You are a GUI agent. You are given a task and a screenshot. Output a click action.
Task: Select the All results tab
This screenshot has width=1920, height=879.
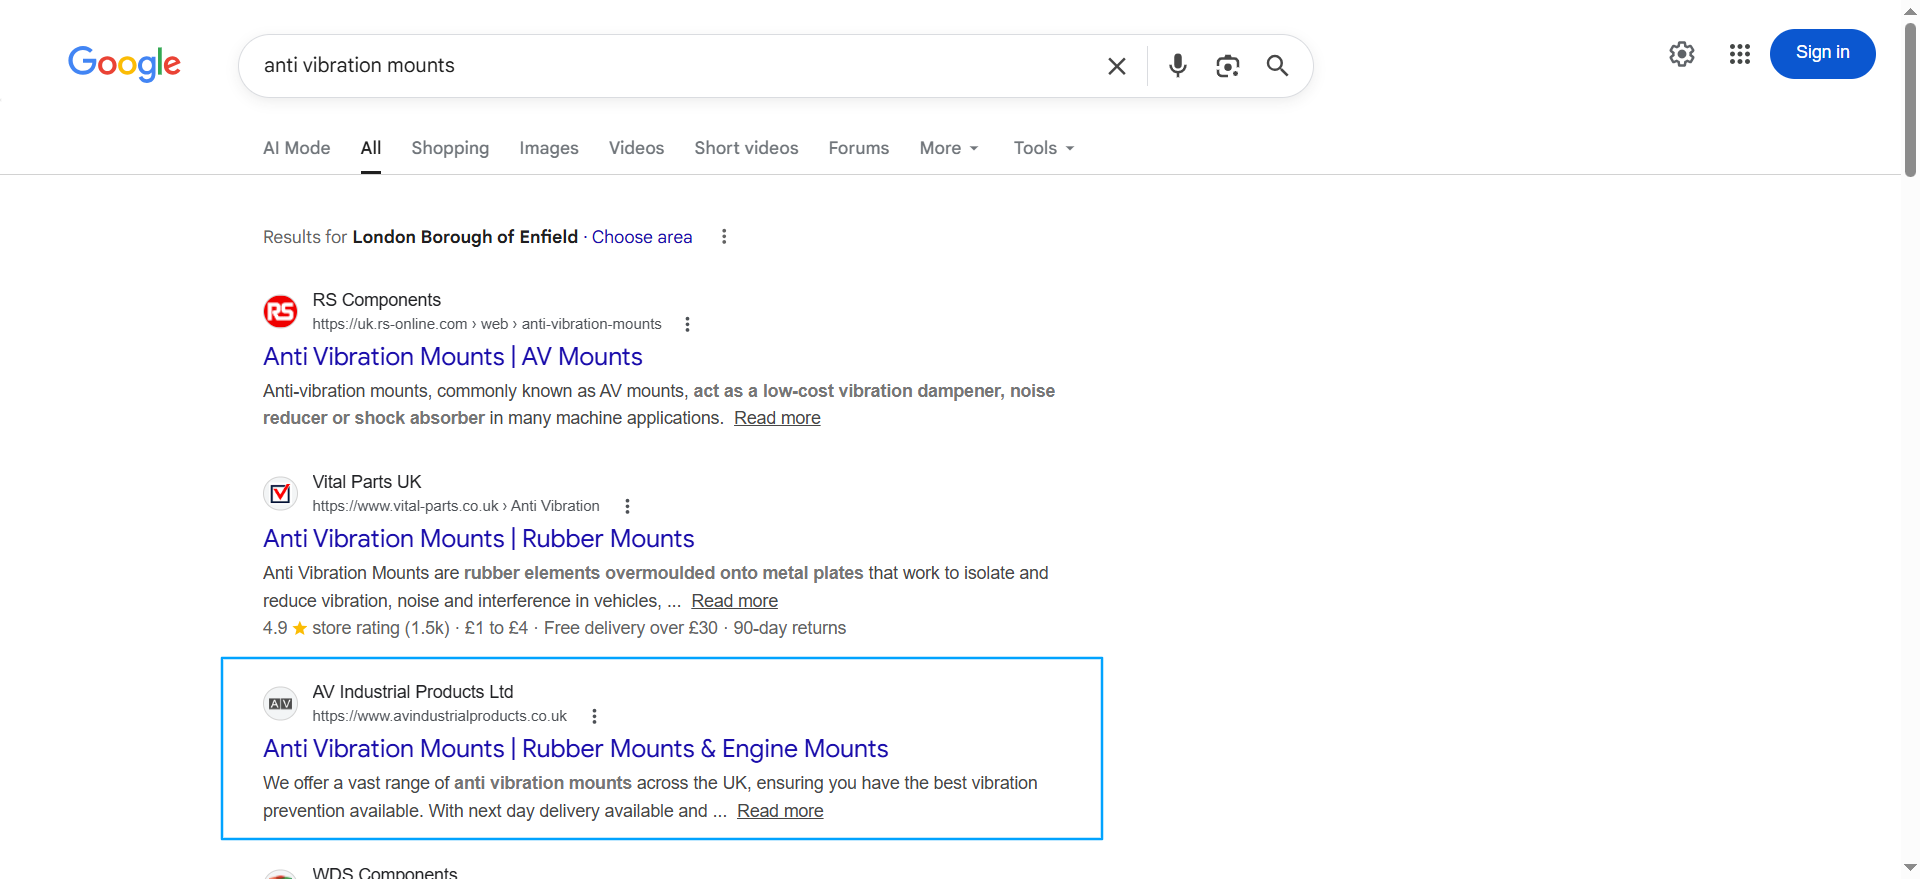pos(371,148)
